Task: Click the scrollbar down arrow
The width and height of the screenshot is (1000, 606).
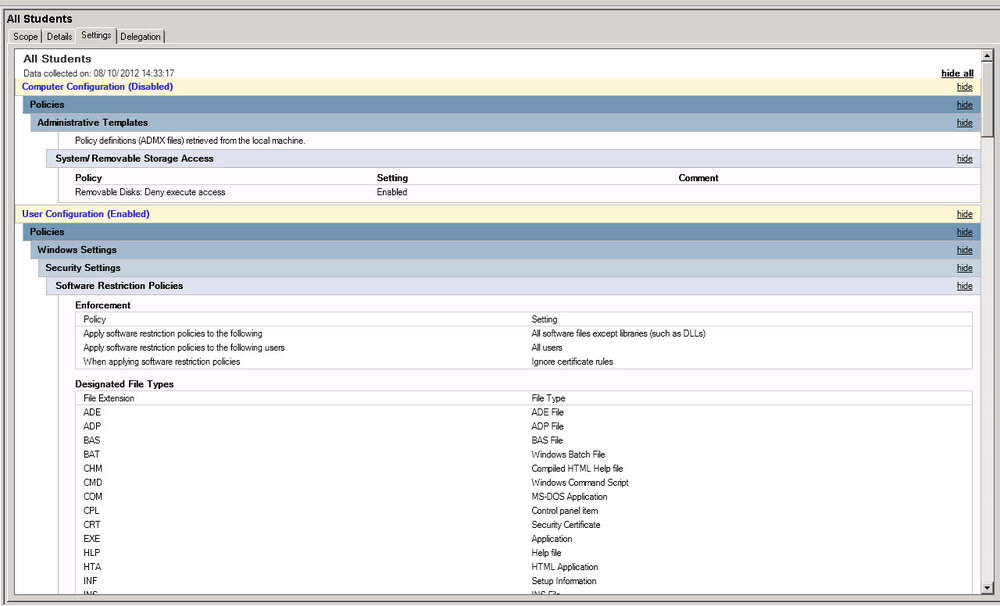Action: click(987, 588)
